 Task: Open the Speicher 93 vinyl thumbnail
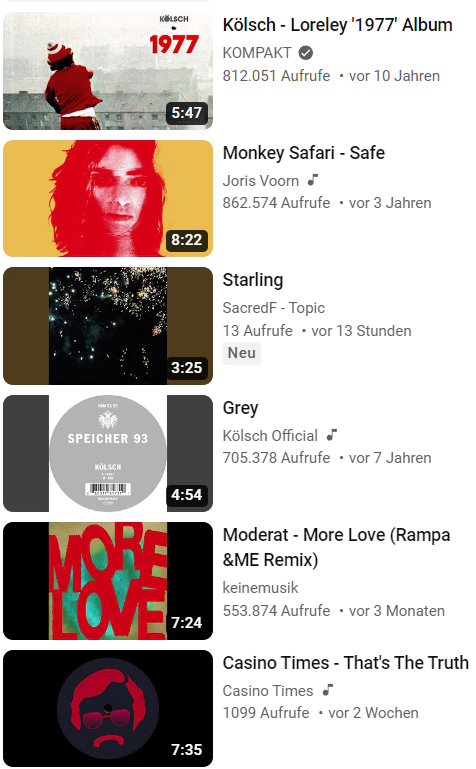108,454
